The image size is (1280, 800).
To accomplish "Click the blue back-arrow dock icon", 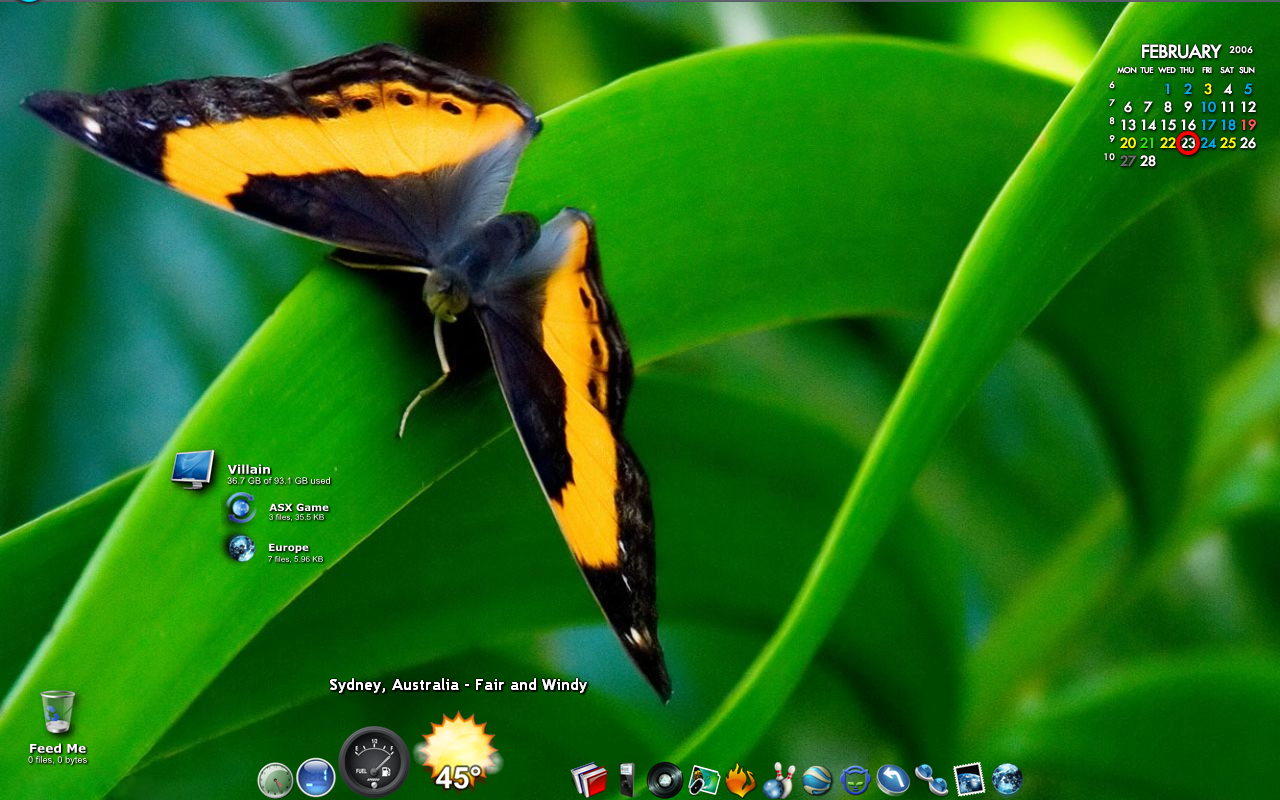I will (x=893, y=779).
